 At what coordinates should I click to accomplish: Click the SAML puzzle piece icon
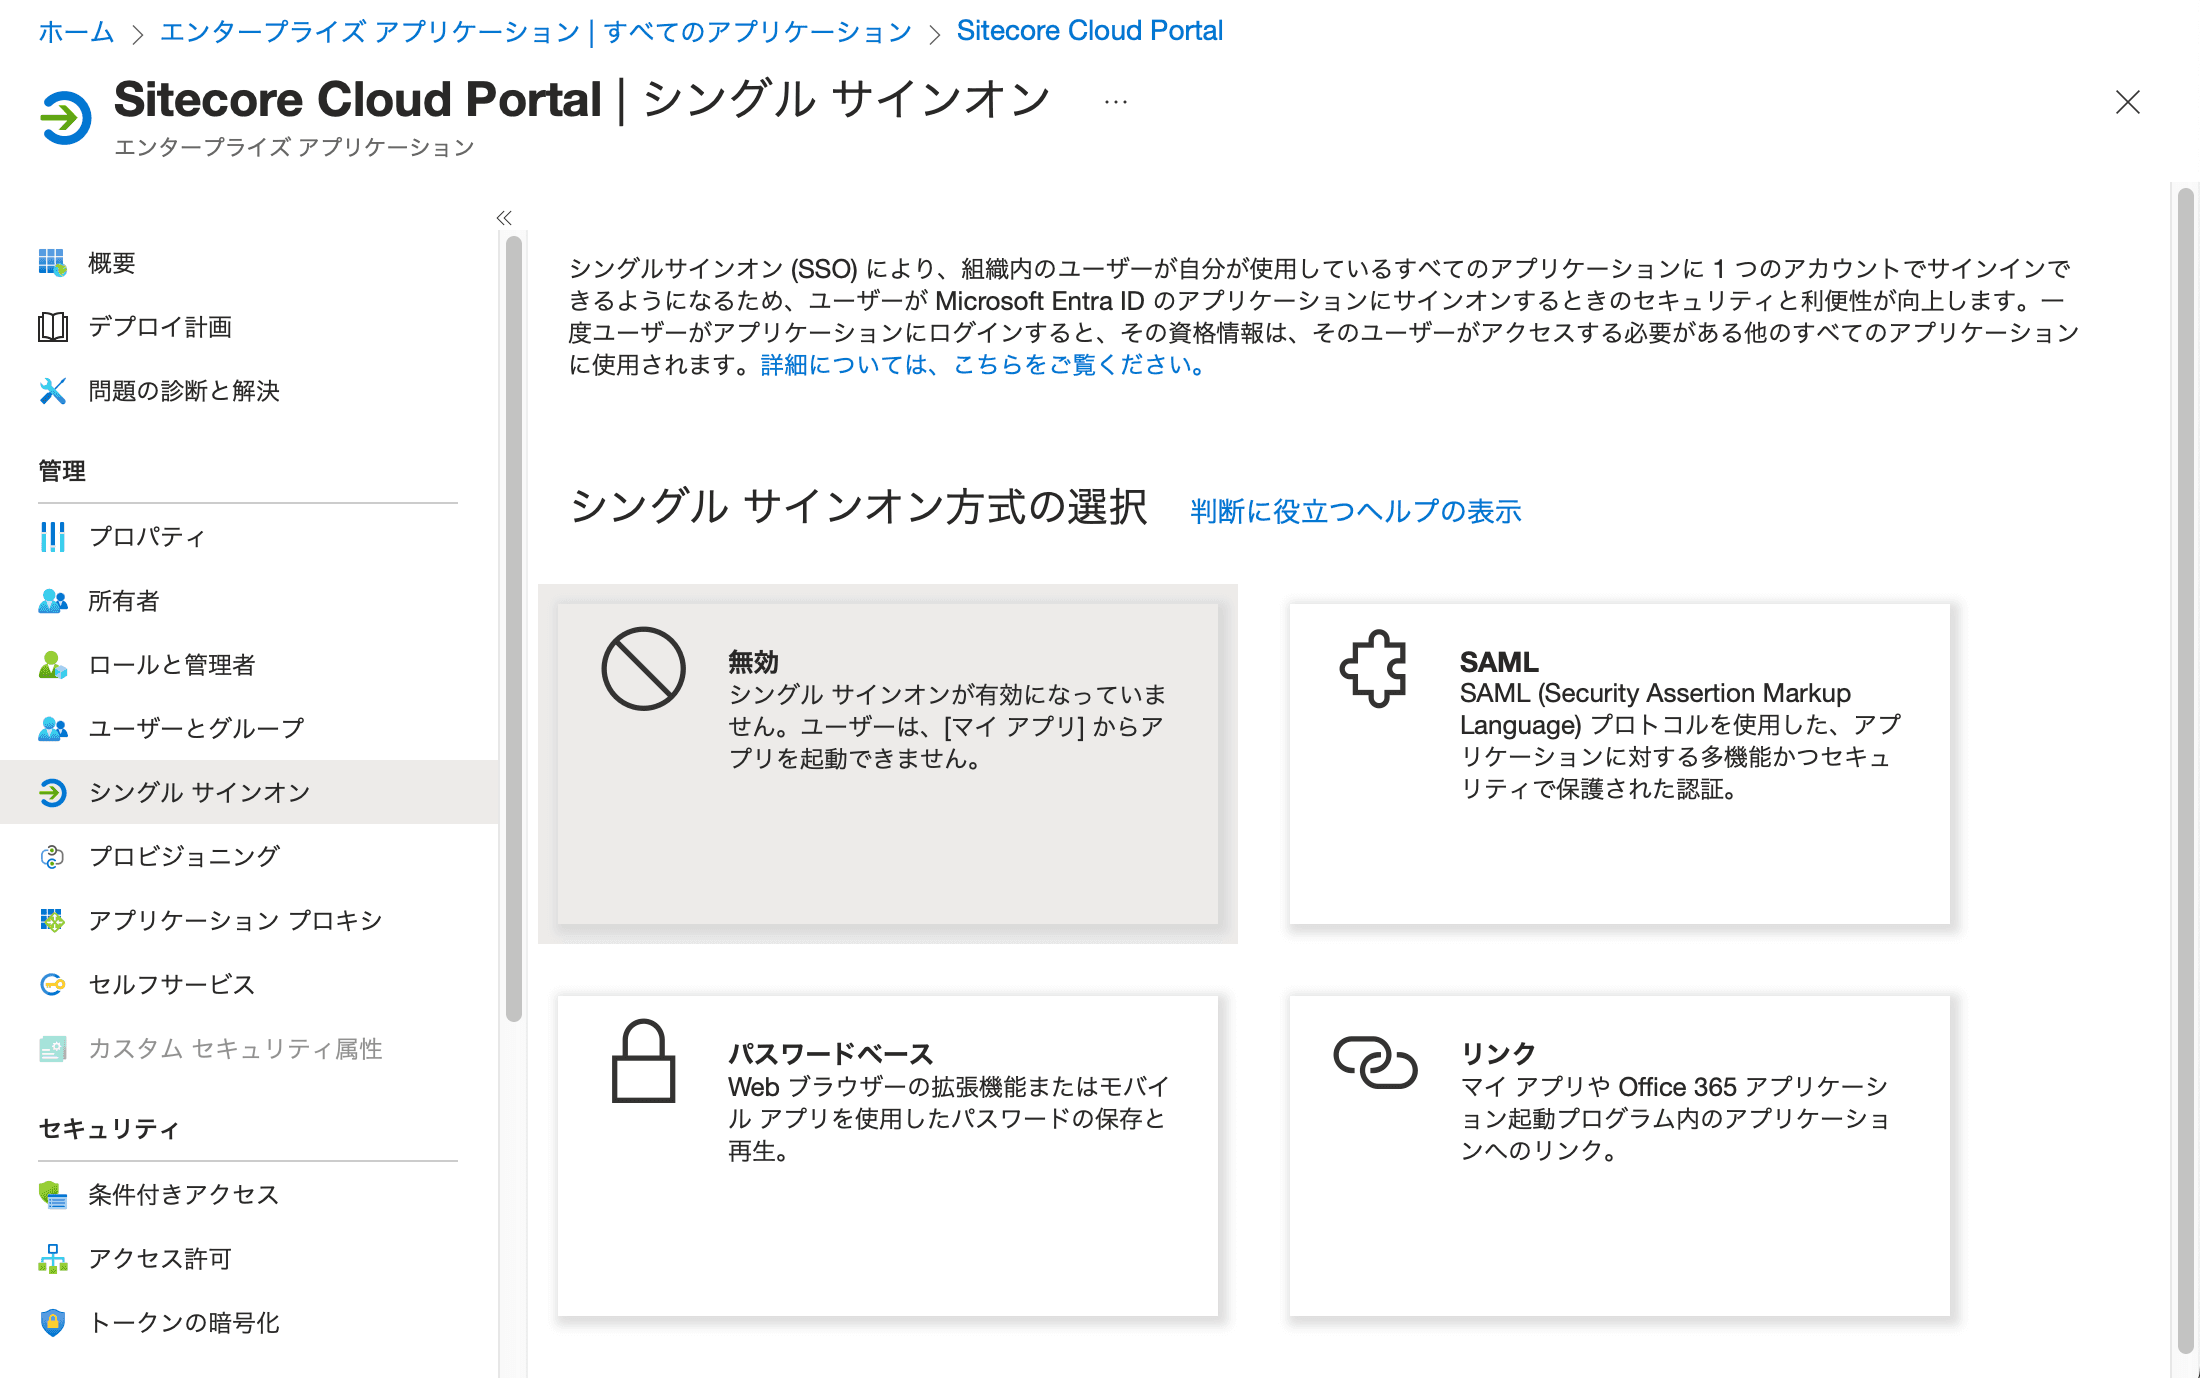pos(1374,669)
